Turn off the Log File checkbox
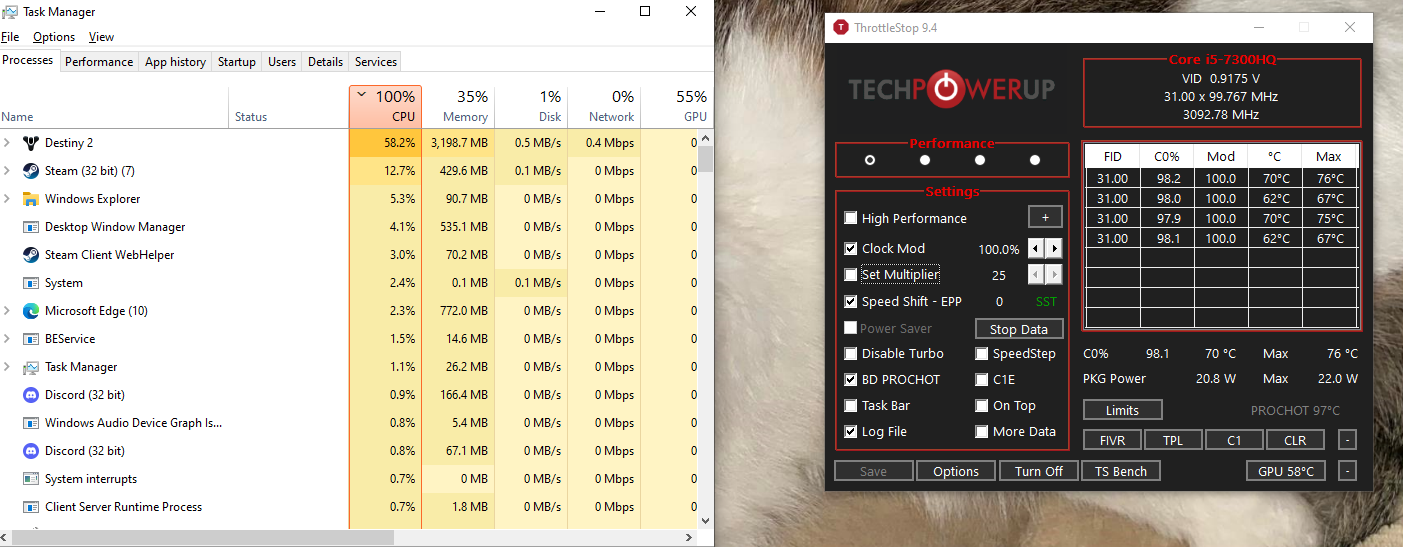Image resolution: width=1403 pixels, height=547 pixels. (851, 431)
